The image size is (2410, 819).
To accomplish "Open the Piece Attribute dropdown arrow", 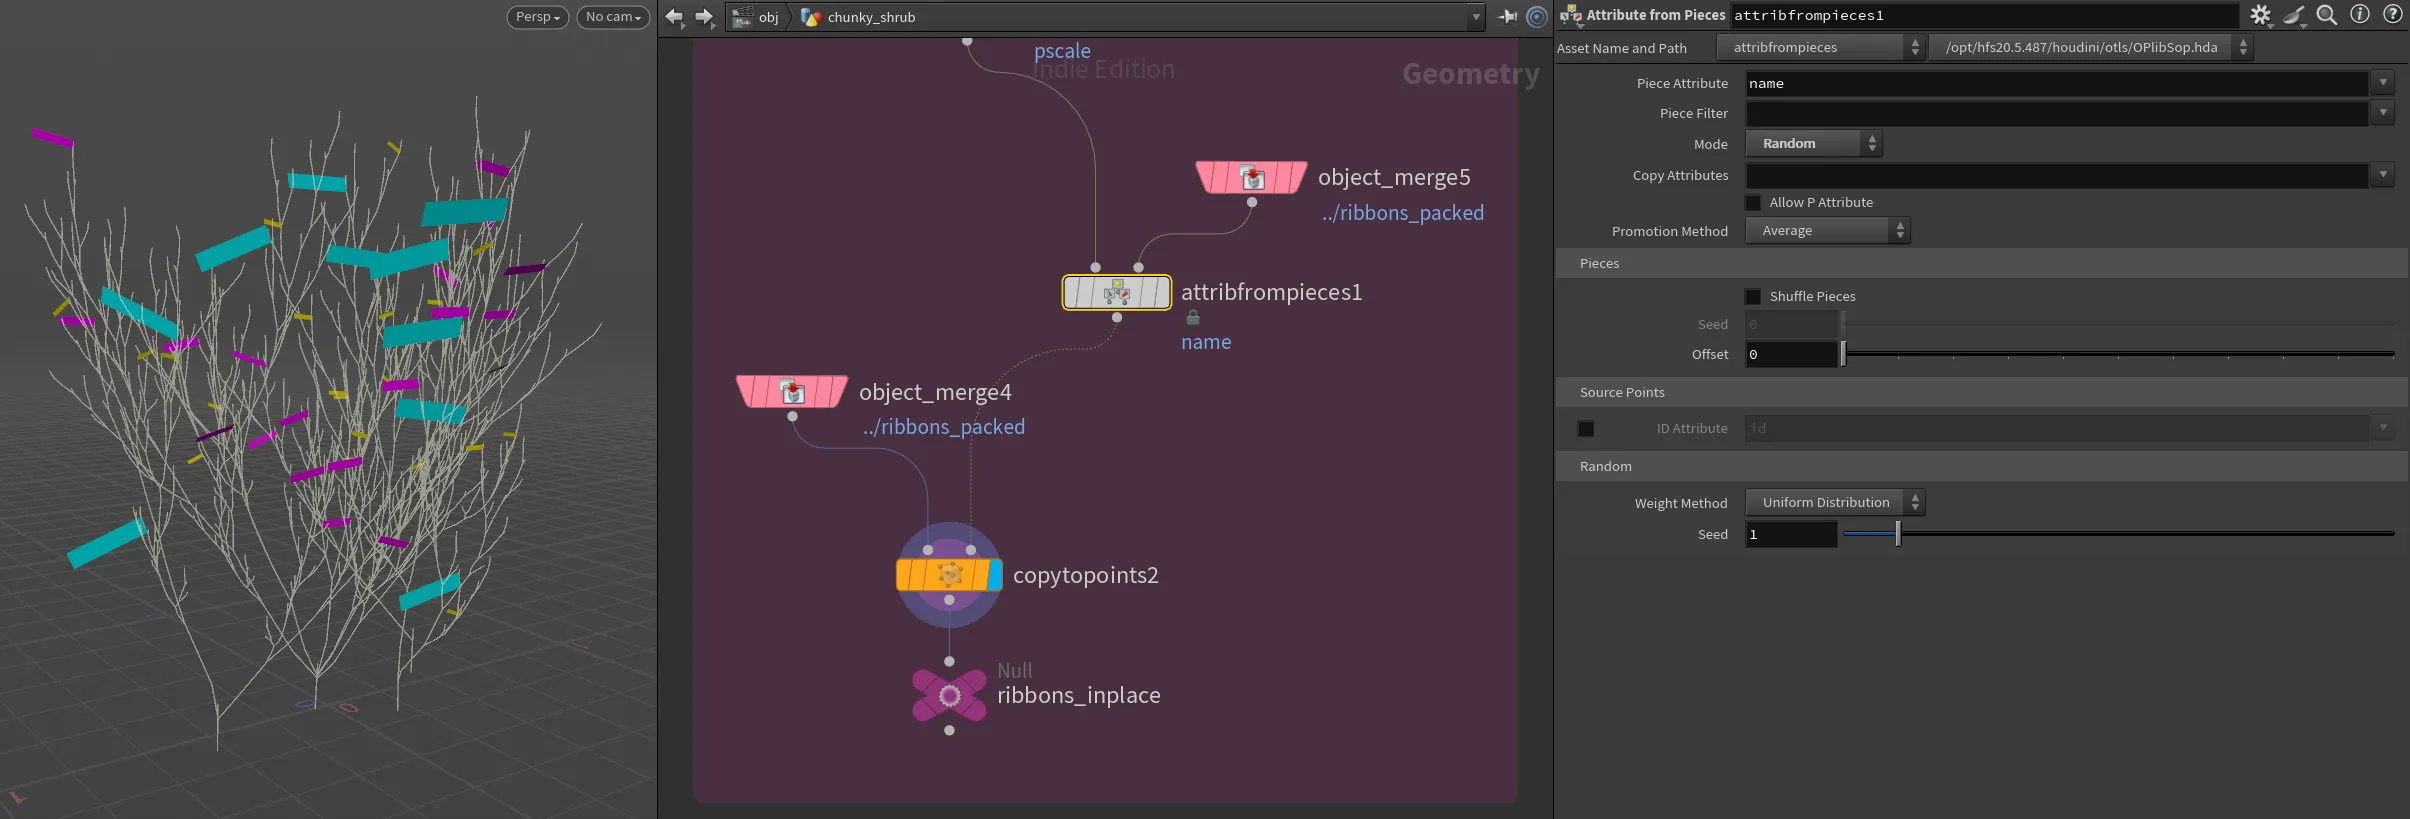I will pyautogui.click(x=2383, y=83).
